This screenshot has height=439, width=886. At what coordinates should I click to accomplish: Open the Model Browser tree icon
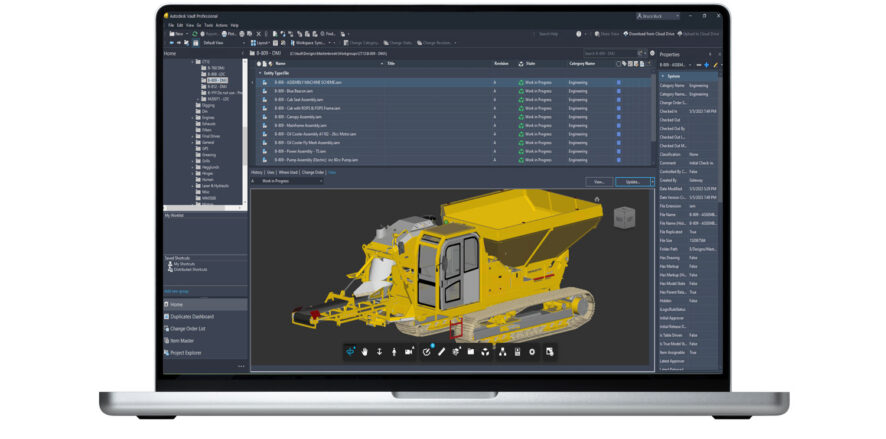[x=502, y=352]
